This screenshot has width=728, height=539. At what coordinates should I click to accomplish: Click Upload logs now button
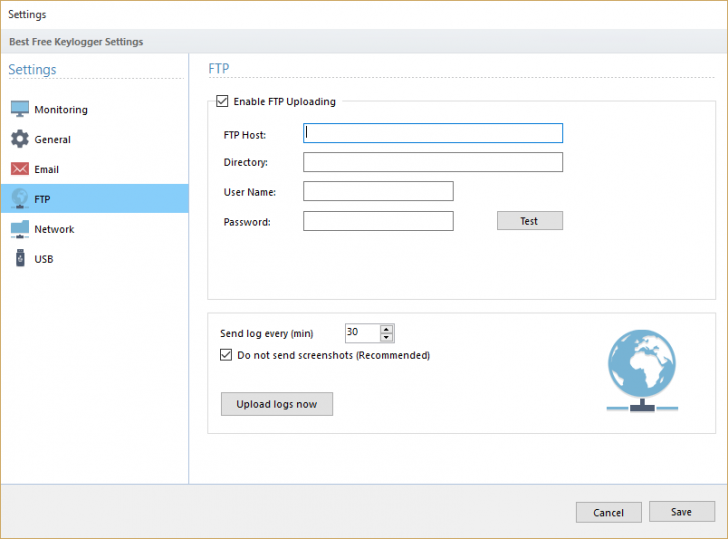[x=277, y=404]
